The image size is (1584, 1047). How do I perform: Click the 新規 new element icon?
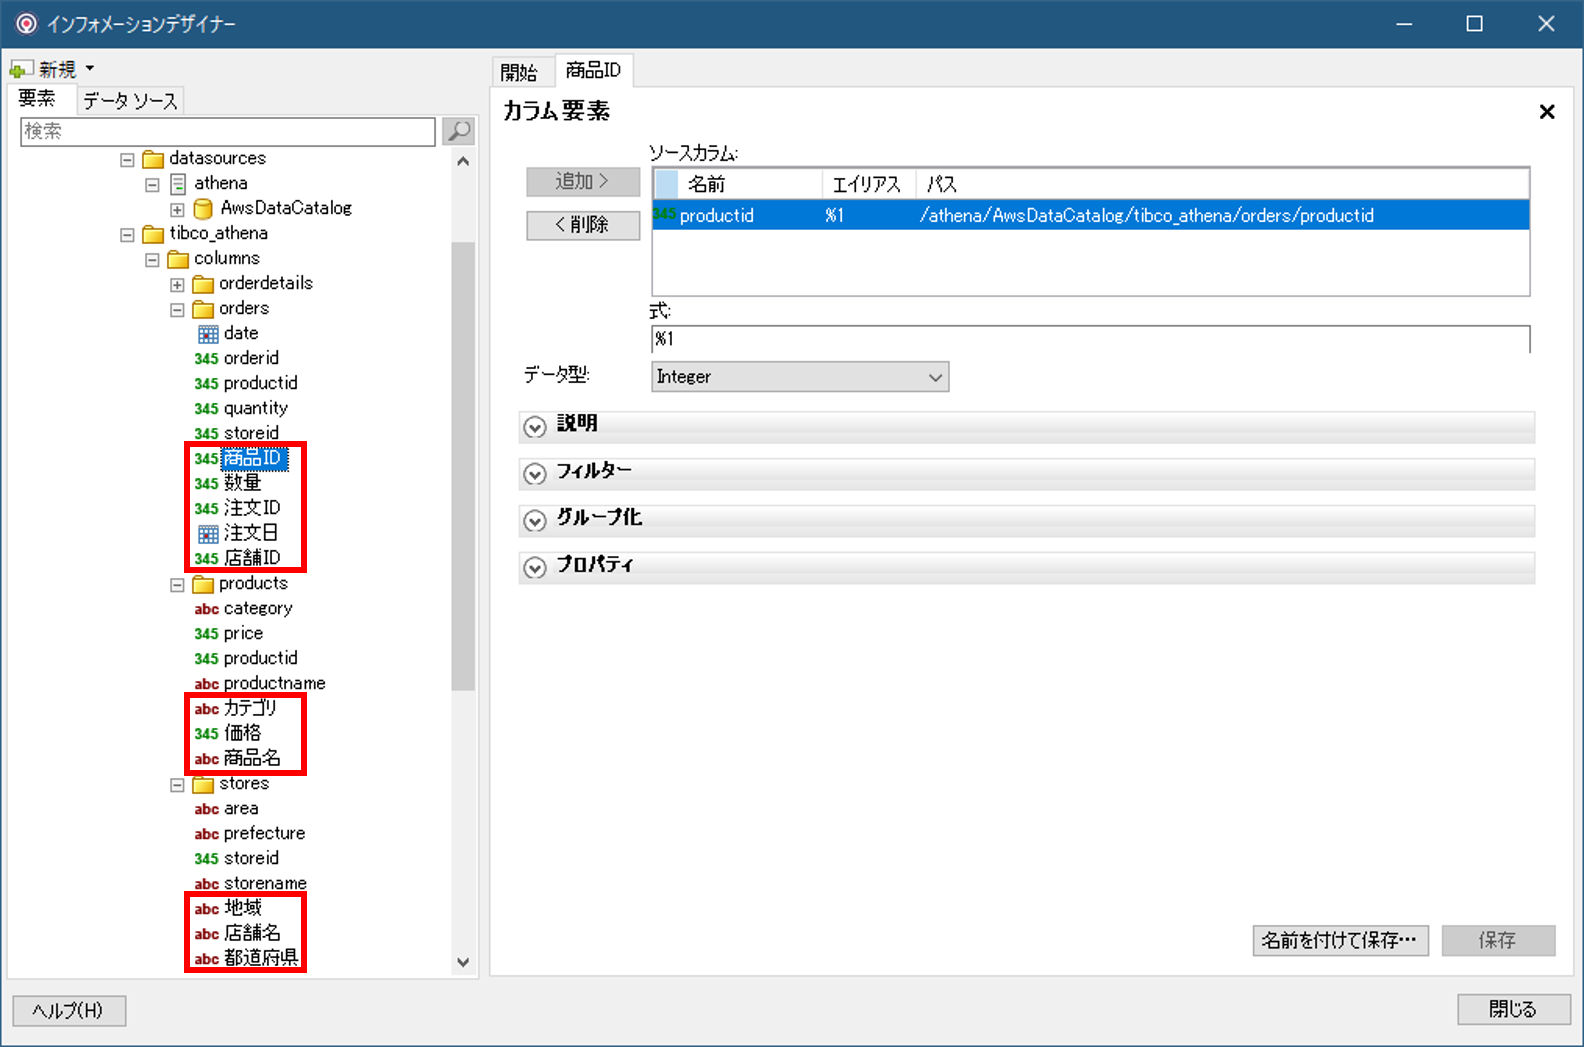click(x=21, y=69)
